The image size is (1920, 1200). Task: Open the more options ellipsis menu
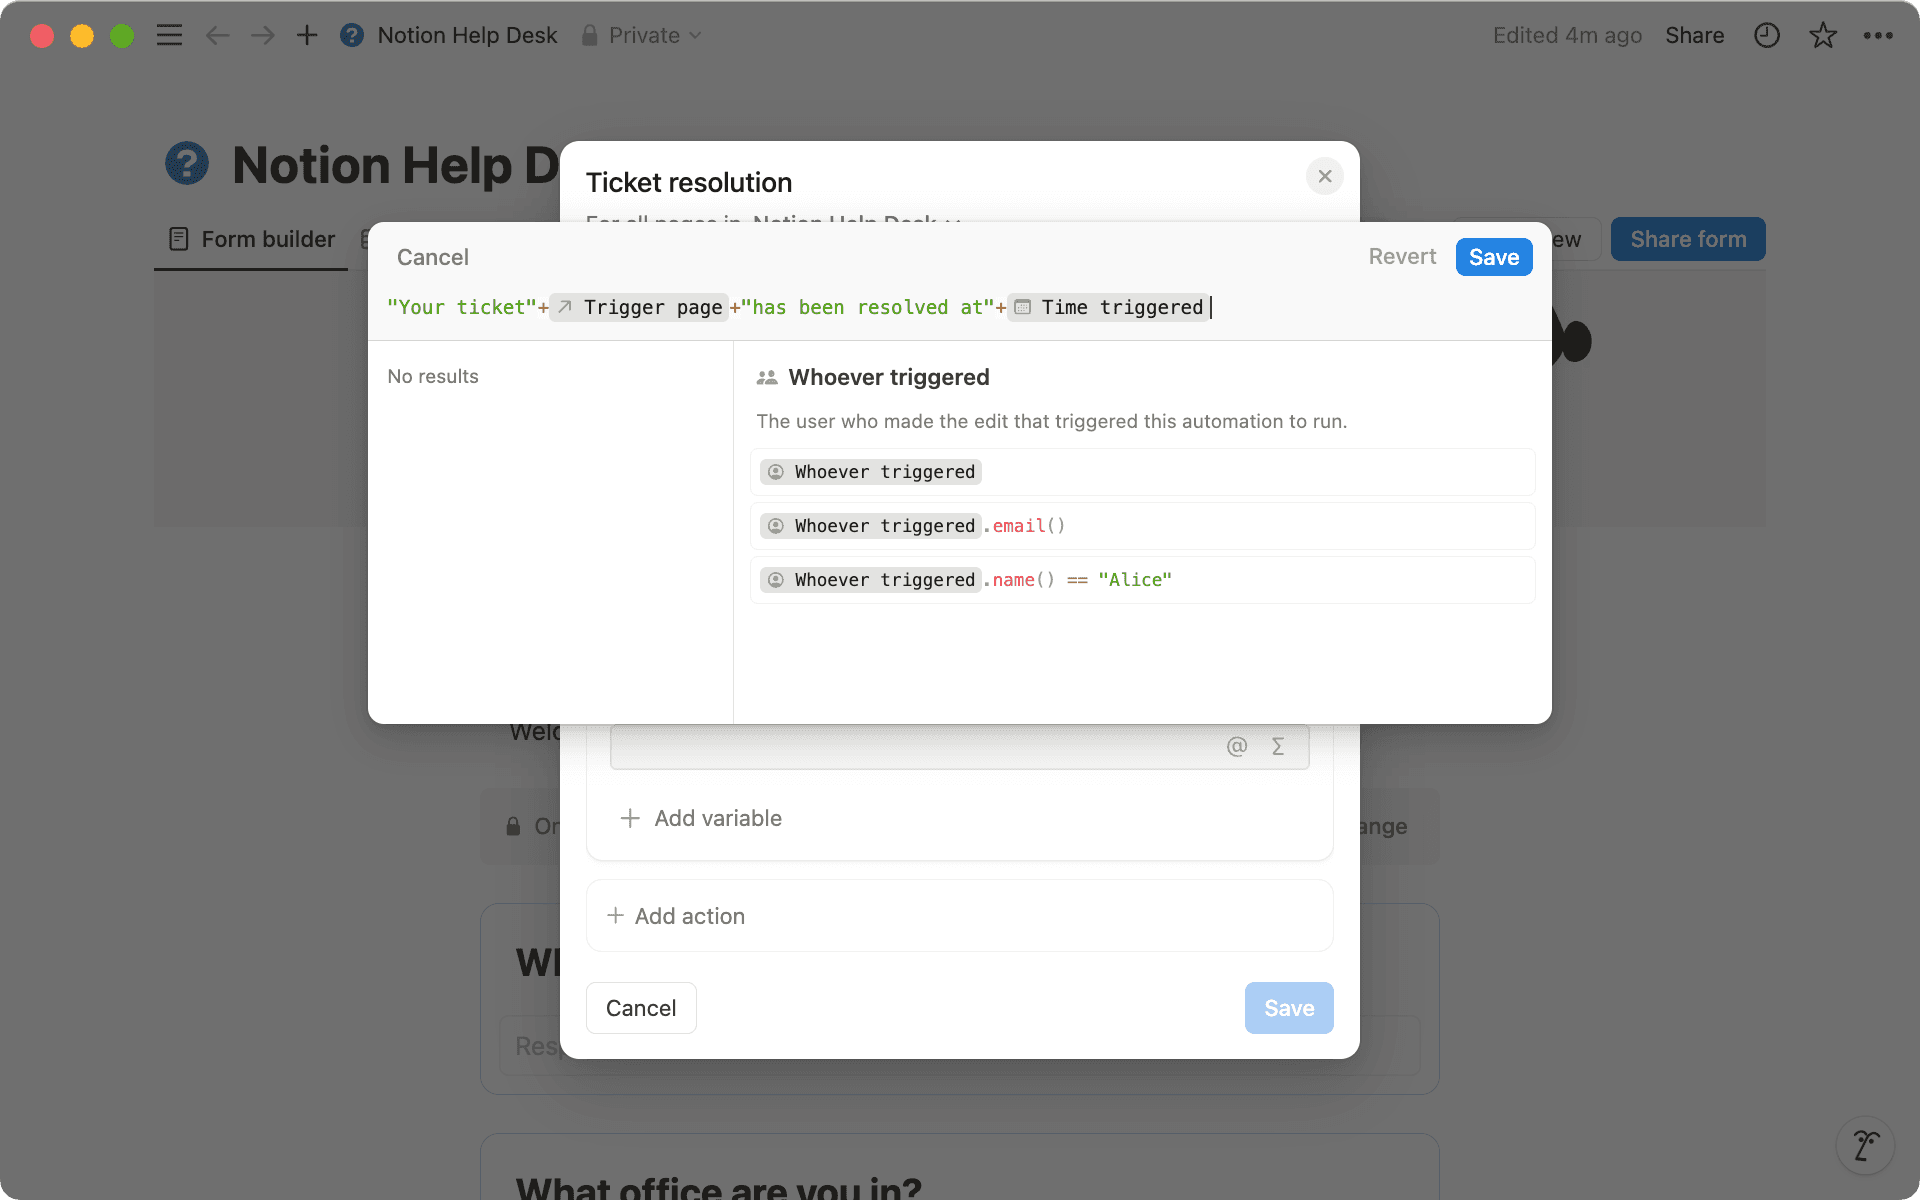click(1879, 35)
